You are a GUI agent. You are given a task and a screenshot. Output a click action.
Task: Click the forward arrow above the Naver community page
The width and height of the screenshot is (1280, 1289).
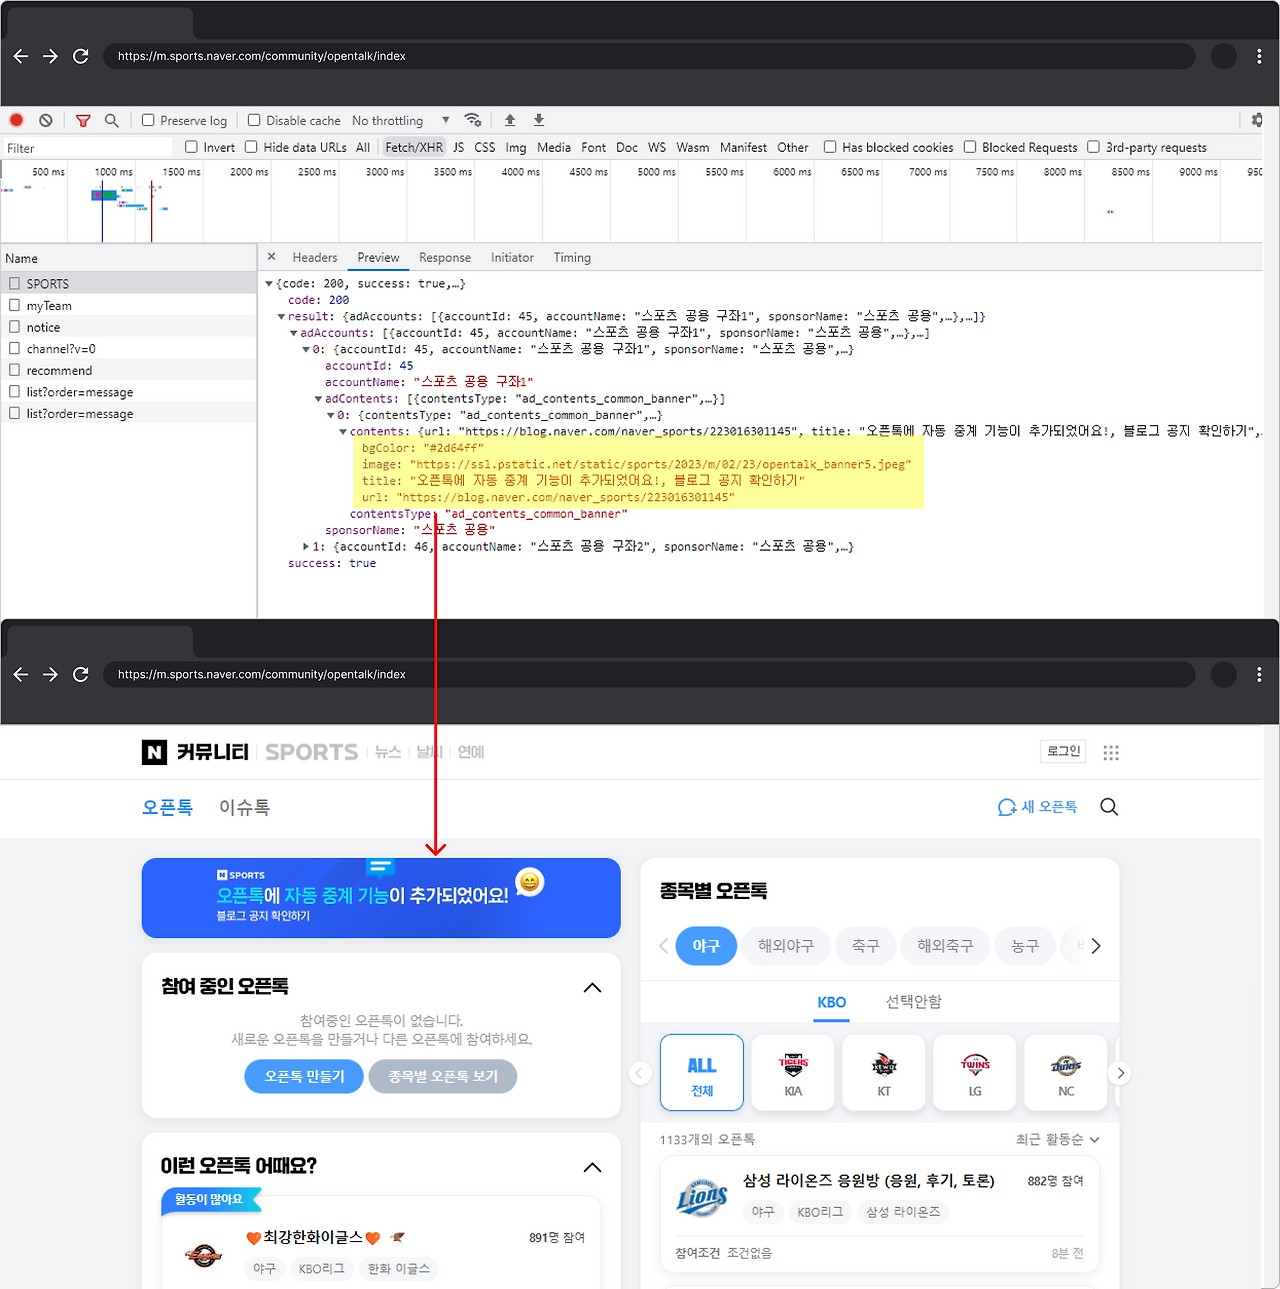51,674
